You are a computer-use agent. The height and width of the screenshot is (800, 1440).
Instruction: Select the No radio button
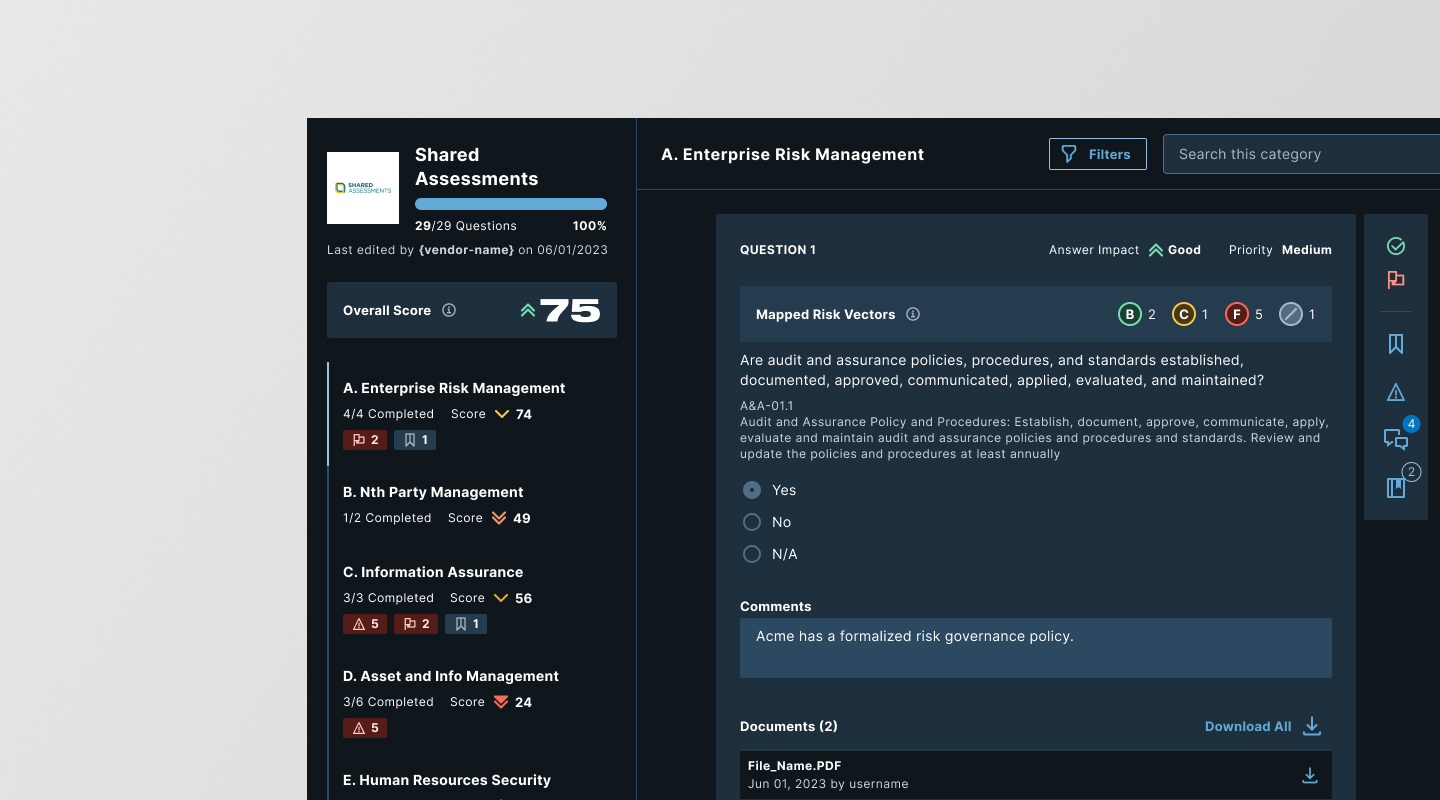pos(752,522)
